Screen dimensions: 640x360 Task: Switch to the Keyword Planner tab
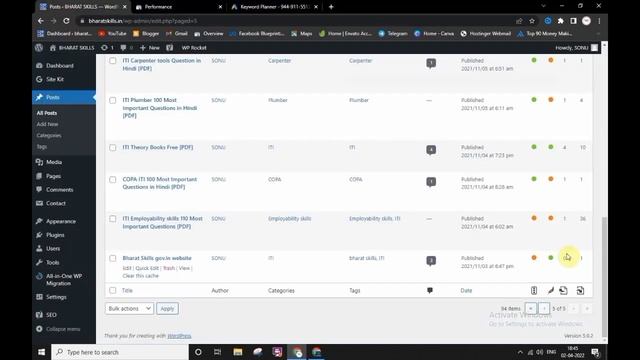274,7
